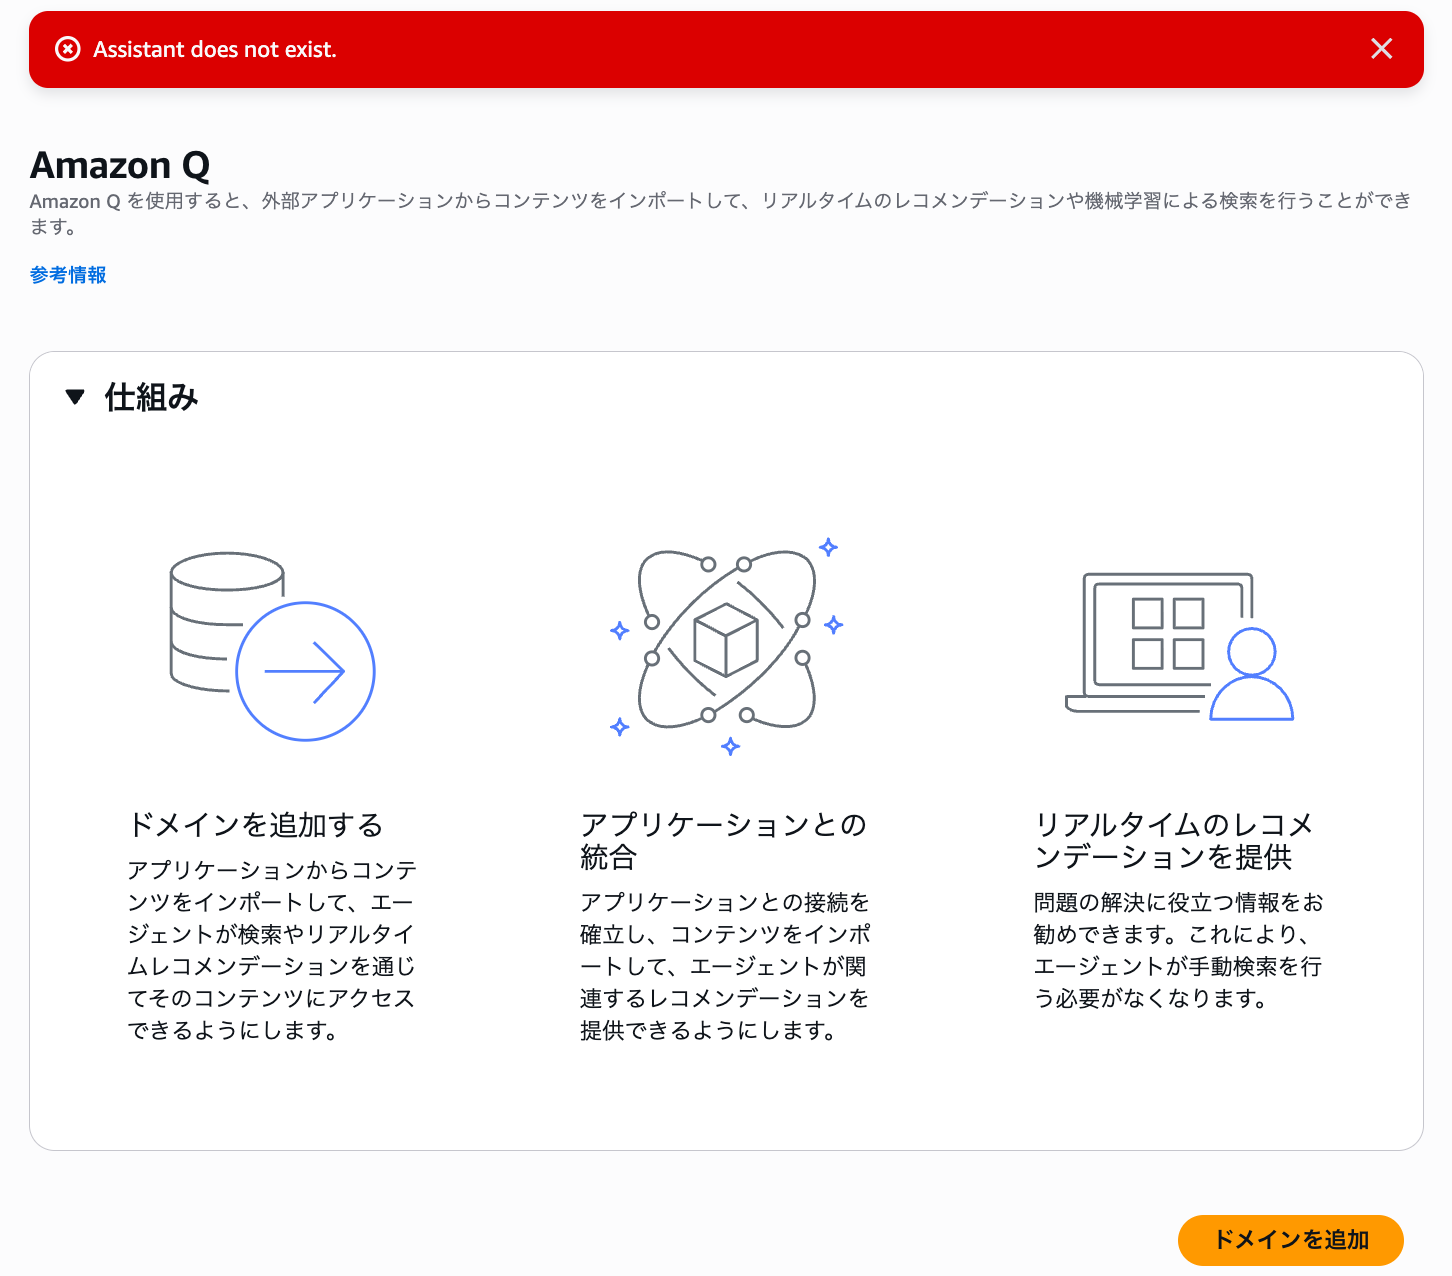The width and height of the screenshot is (1452, 1276).
Task: Click the 'Assistant does not exist.' message text
Action: (215, 50)
